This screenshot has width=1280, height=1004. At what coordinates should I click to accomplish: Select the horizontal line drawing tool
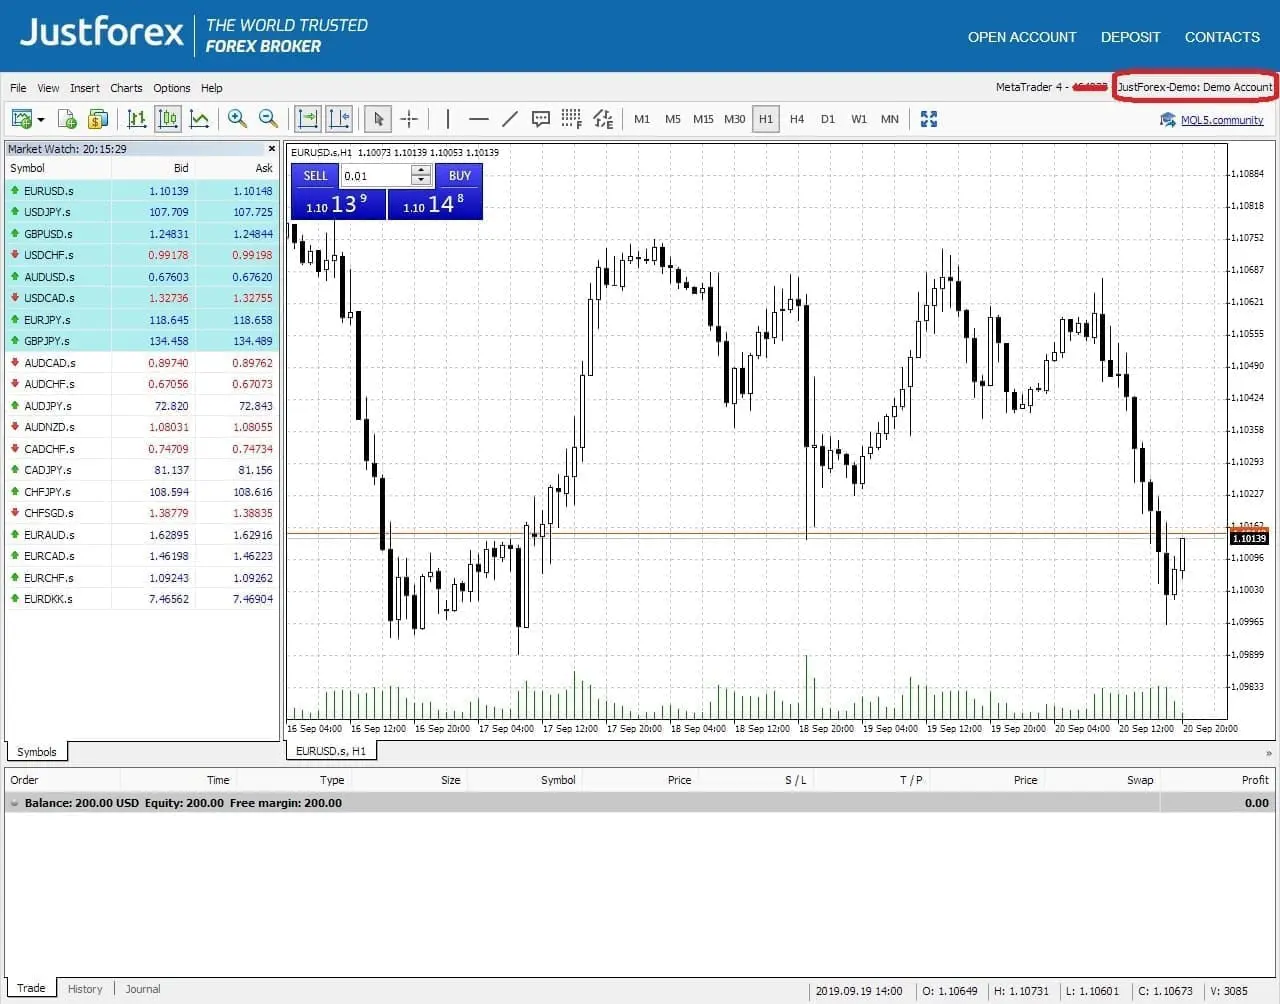479,119
